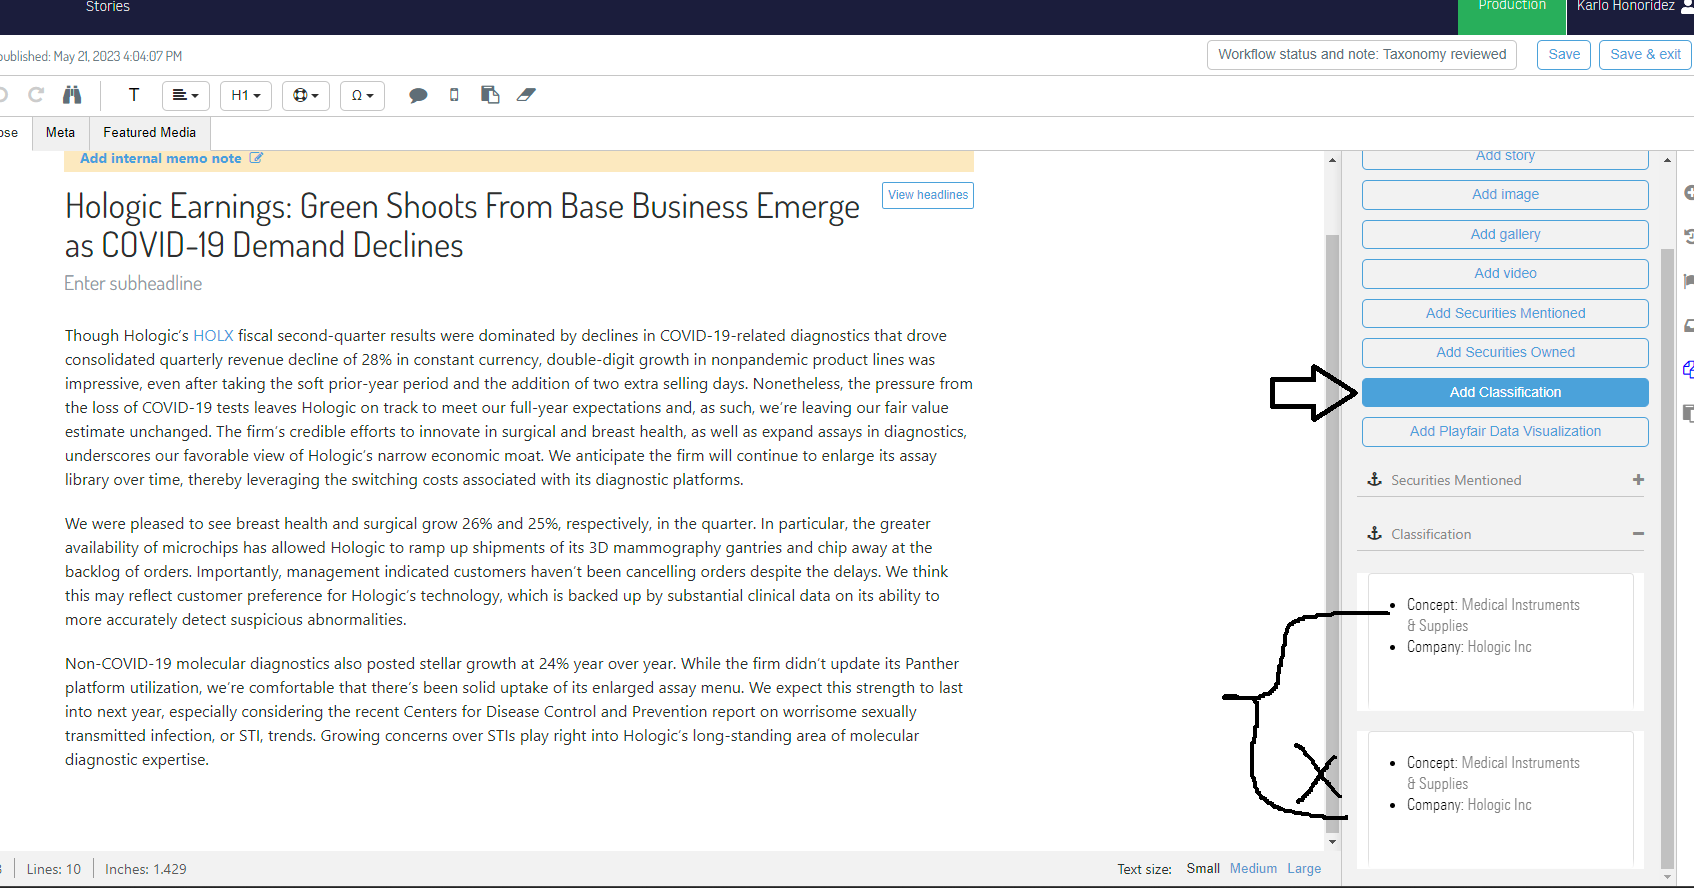
Task: Click Add Playfair Data Visualization button
Action: [1505, 431]
